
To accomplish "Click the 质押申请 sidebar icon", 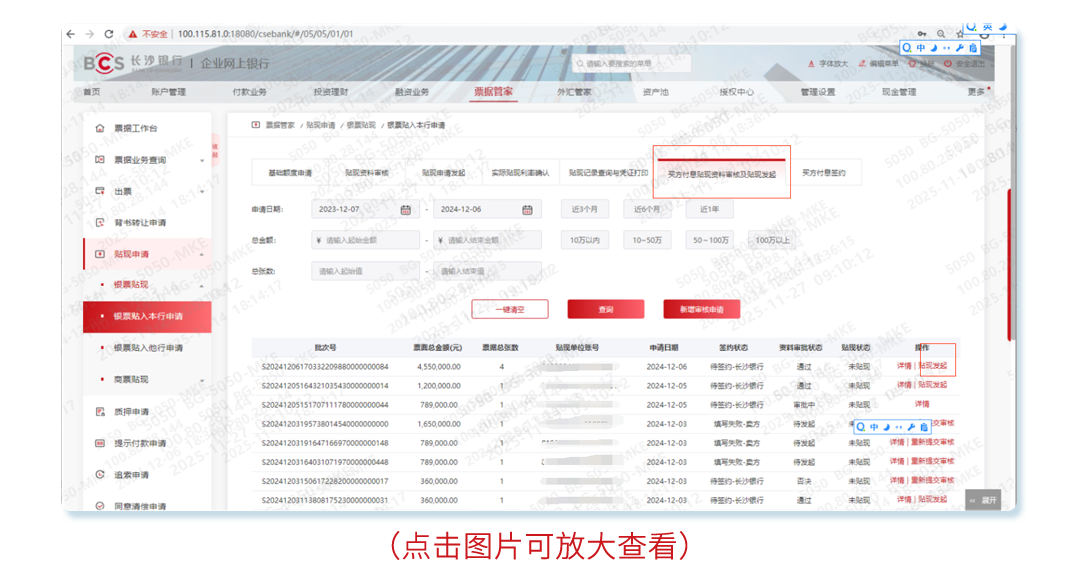I will [x=100, y=411].
